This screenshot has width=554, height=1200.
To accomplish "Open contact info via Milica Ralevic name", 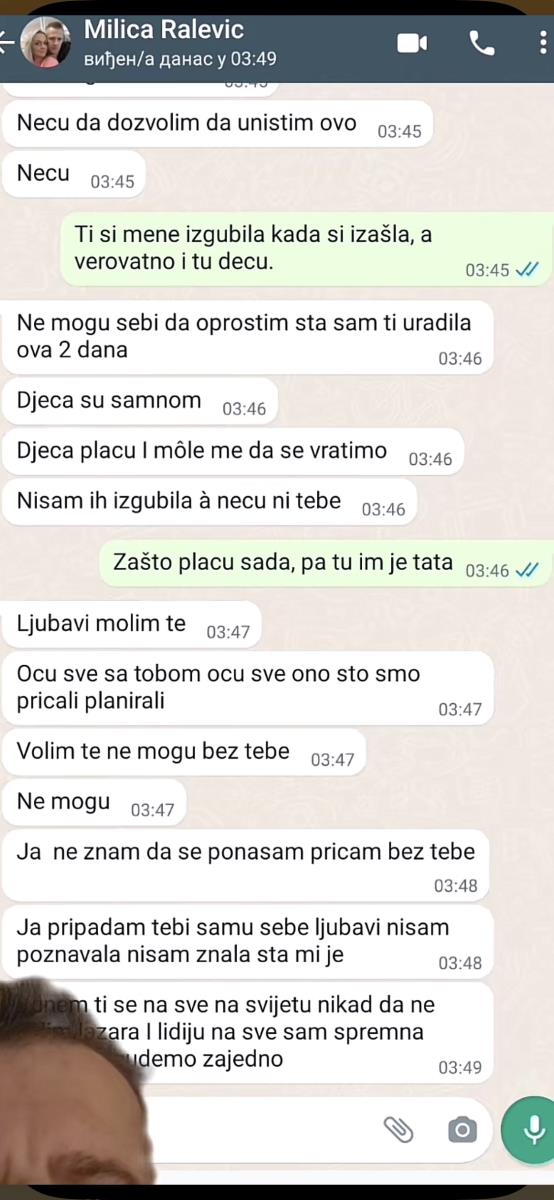I will (163, 30).
